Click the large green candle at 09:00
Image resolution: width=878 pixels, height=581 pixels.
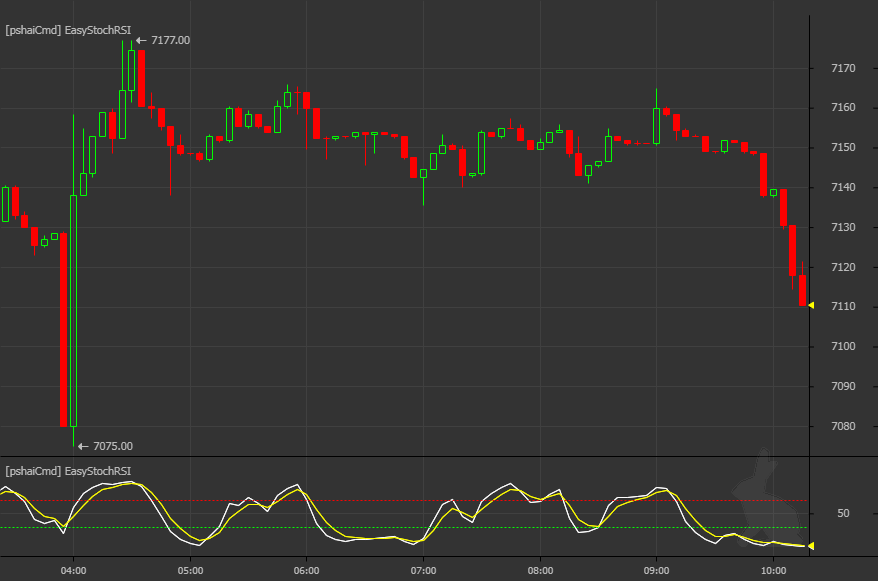point(657,126)
